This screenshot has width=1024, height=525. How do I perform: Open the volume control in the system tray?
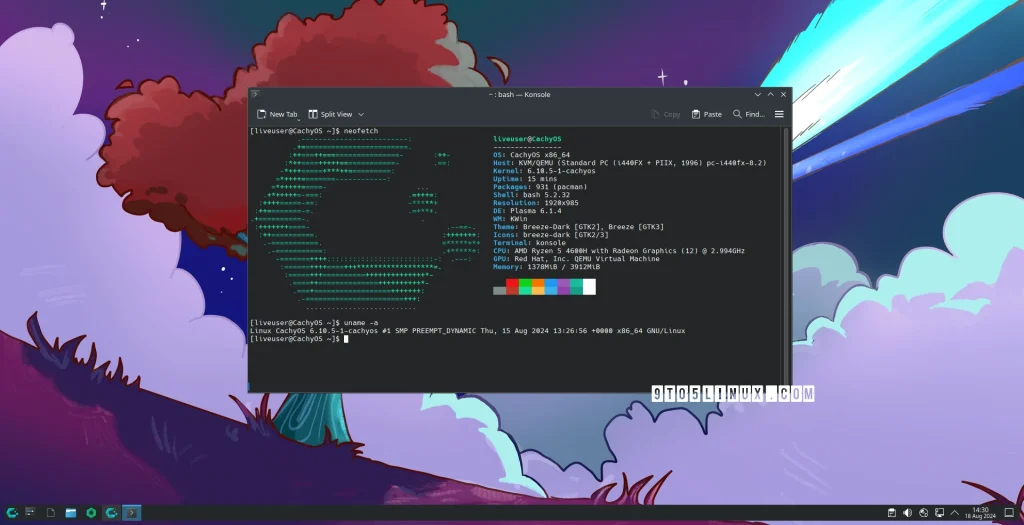(x=908, y=513)
